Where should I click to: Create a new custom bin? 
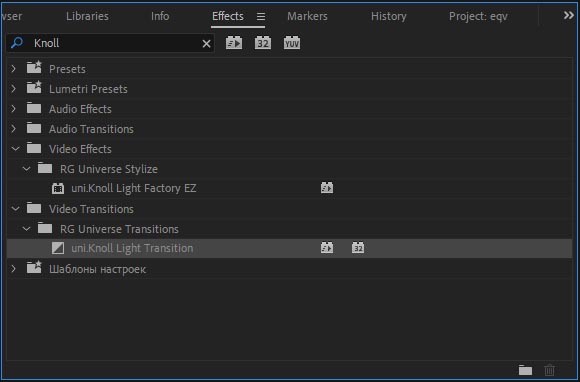pyautogui.click(x=525, y=370)
